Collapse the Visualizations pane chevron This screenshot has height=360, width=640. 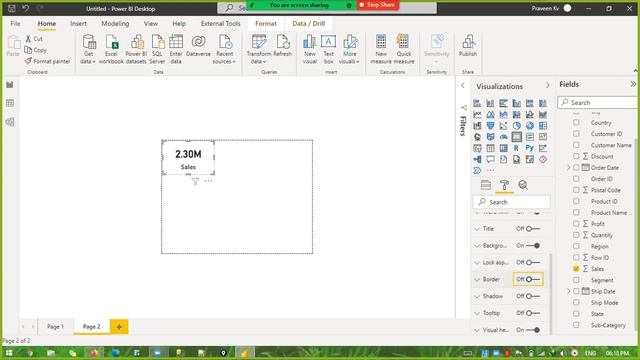click(x=547, y=86)
